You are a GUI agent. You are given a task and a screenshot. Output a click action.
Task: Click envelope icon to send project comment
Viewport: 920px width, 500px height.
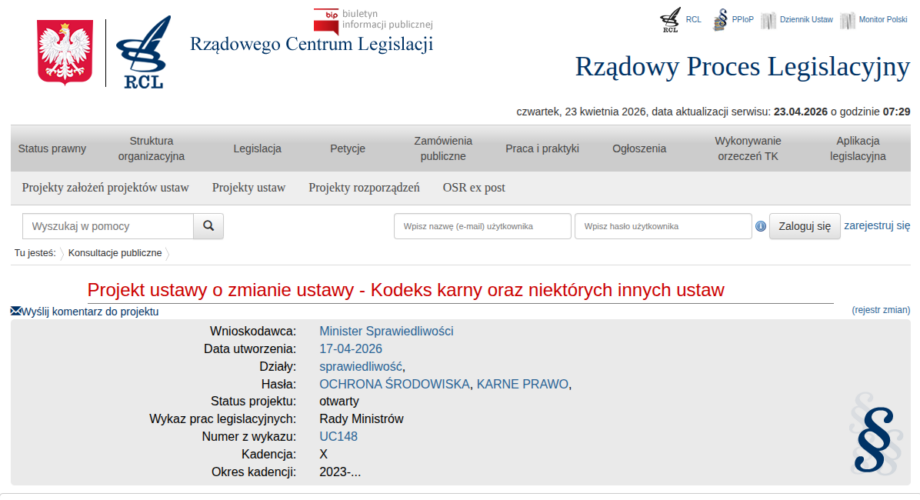pyautogui.click(x=15, y=312)
